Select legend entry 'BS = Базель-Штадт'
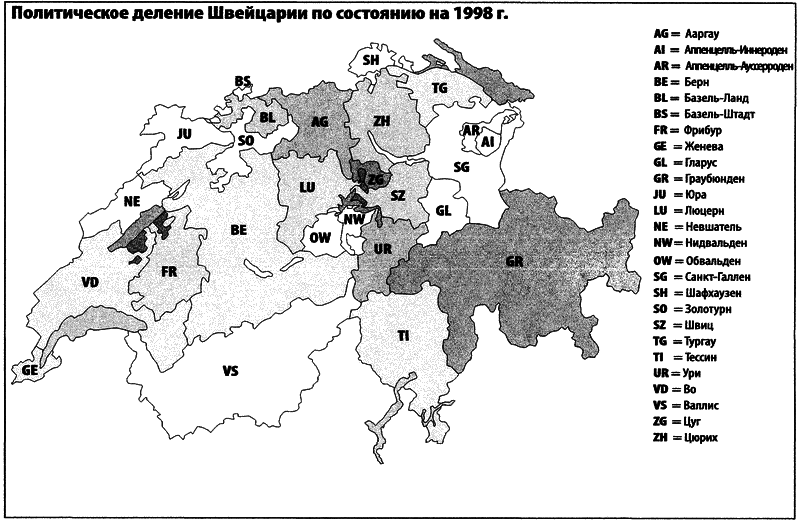The image size is (800, 523). tap(704, 114)
